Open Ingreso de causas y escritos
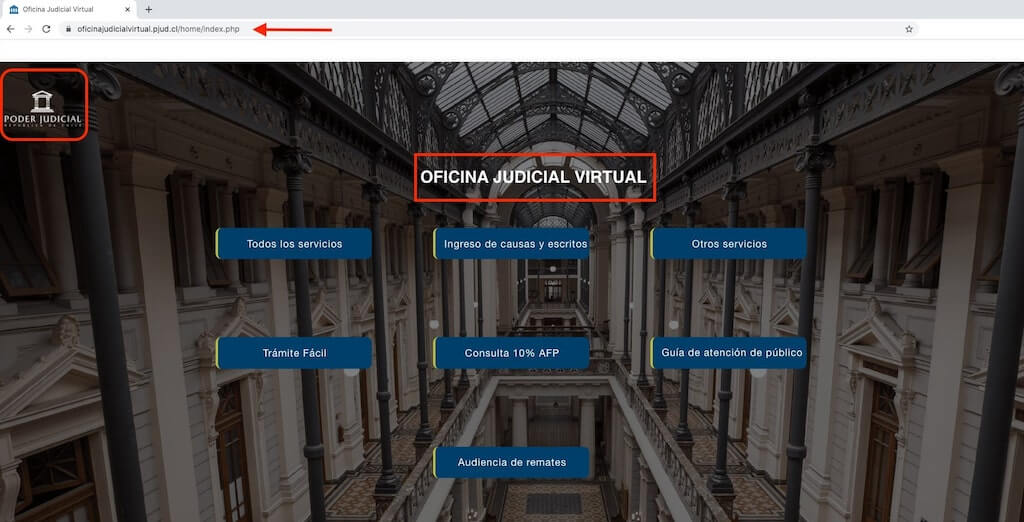Viewport: 1024px width, 522px height. point(511,244)
